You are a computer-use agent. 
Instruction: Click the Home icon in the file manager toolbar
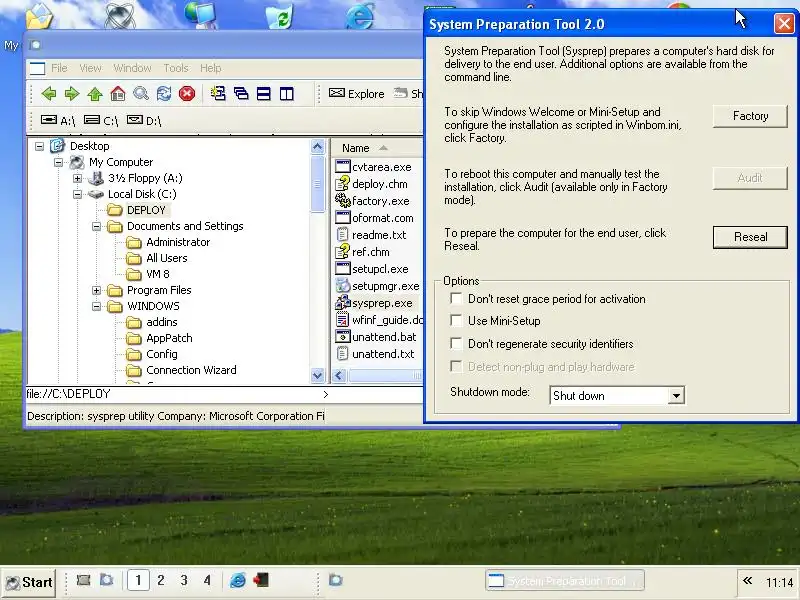[x=118, y=93]
